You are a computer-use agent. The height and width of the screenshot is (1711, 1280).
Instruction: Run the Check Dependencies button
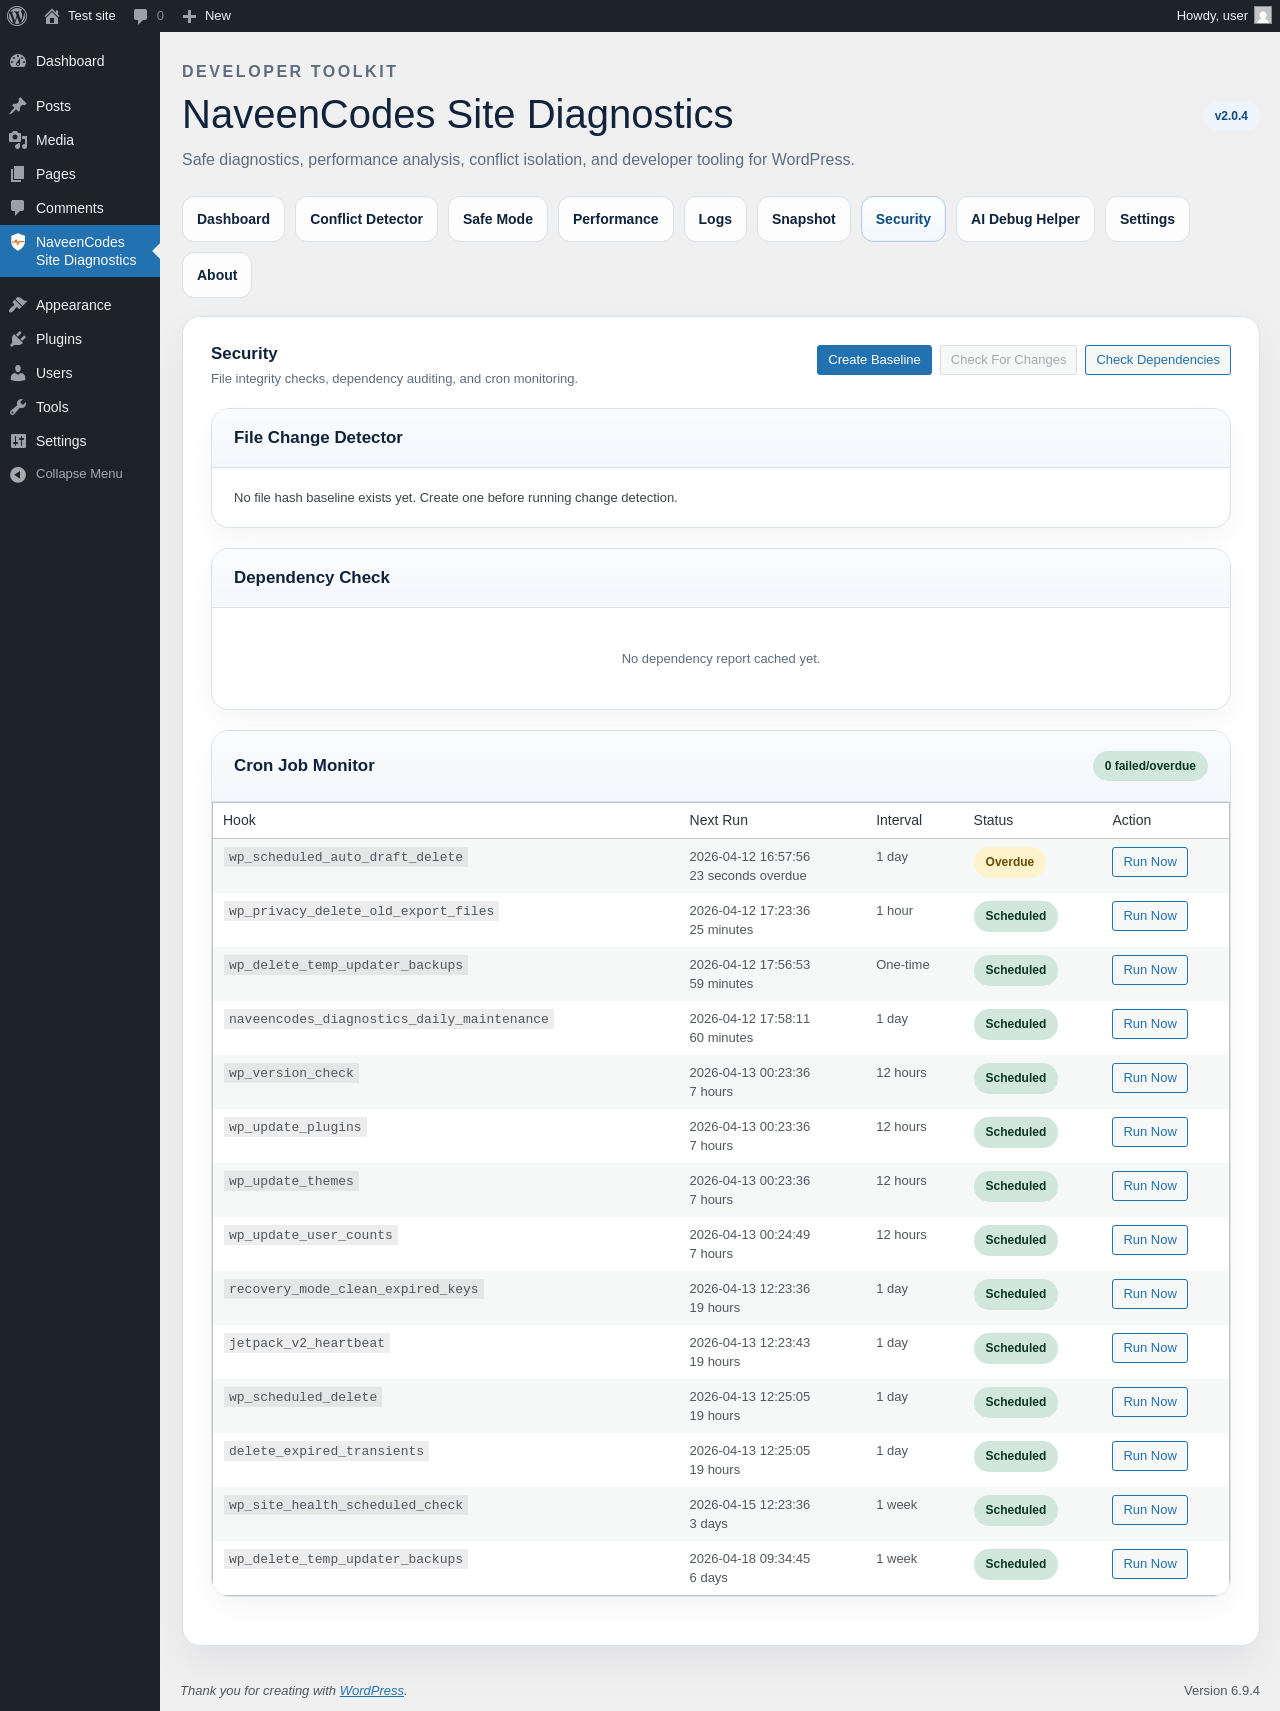click(1158, 360)
